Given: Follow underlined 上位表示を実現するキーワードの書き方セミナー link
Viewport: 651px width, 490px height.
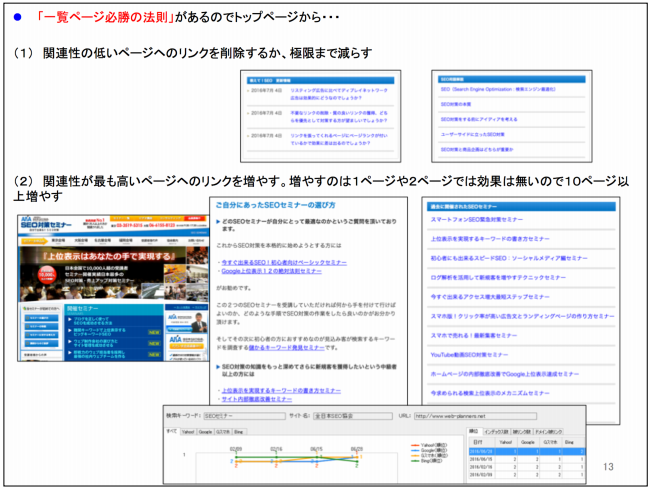Looking at the screenshot, I should point(281,391).
